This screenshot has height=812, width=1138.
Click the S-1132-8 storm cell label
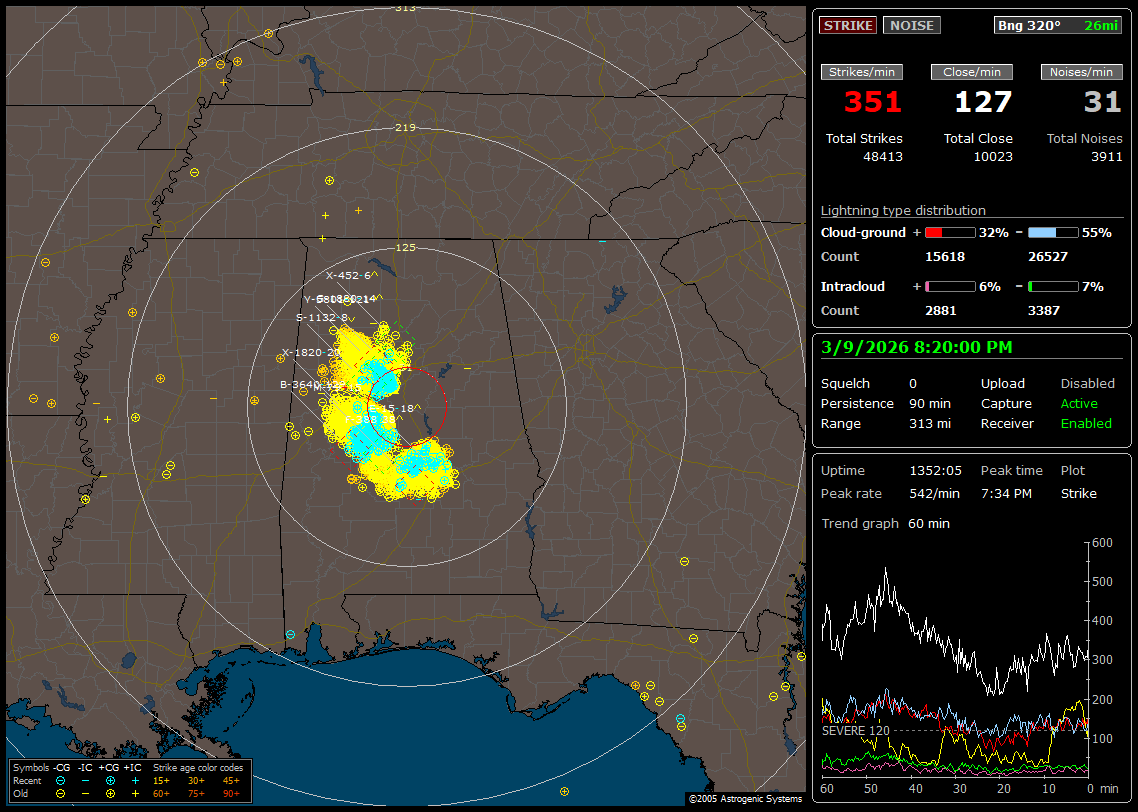(x=321, y=318)
